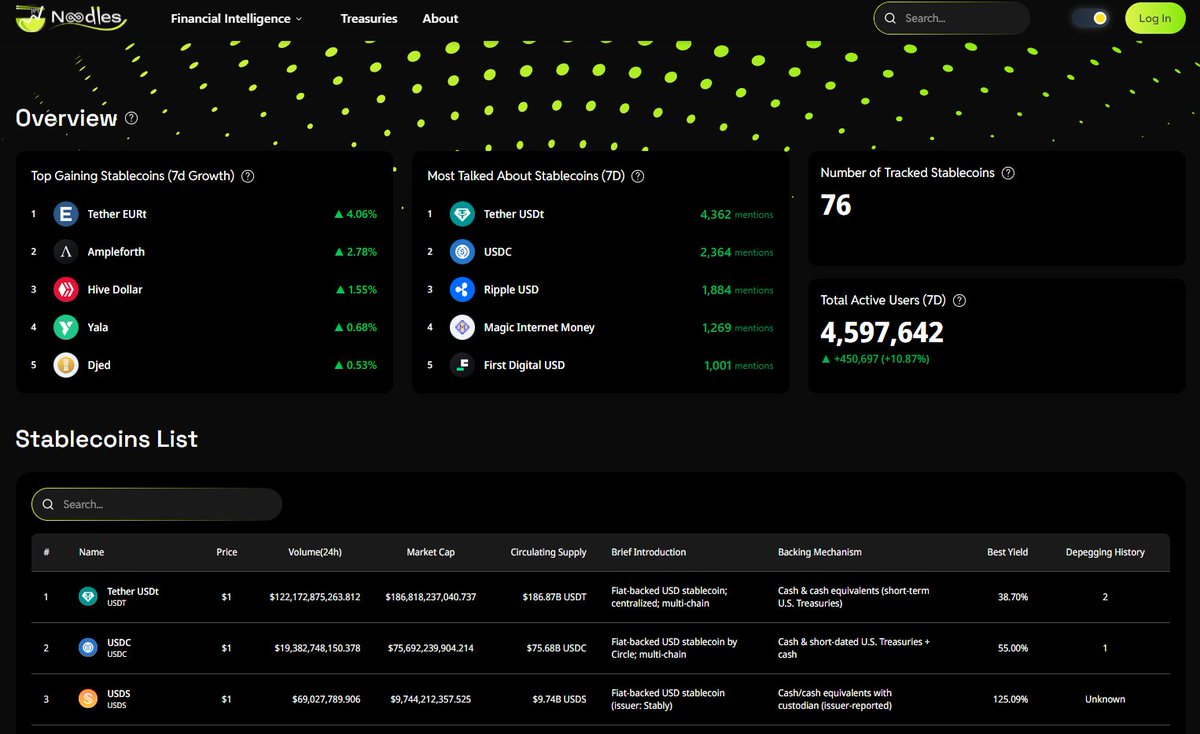
Task: Sort table by Price column header
Action: (227, 552)
